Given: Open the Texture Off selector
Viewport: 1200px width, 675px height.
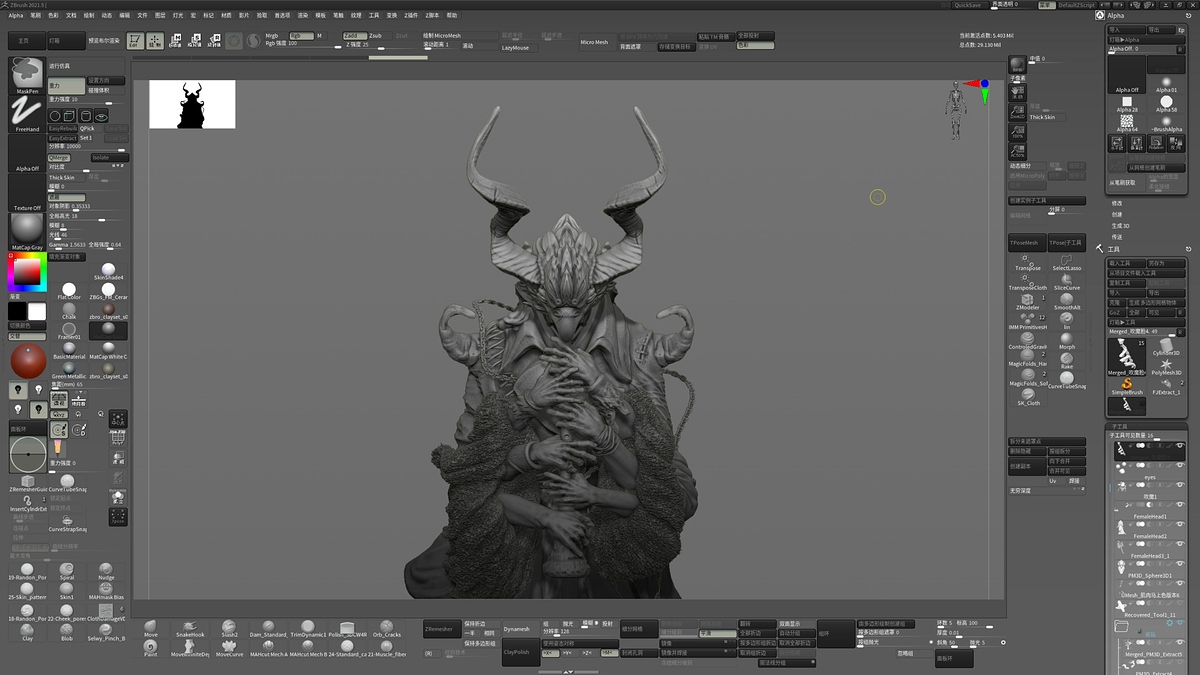Looking at the screenshot, I should [x=27, y=193].
